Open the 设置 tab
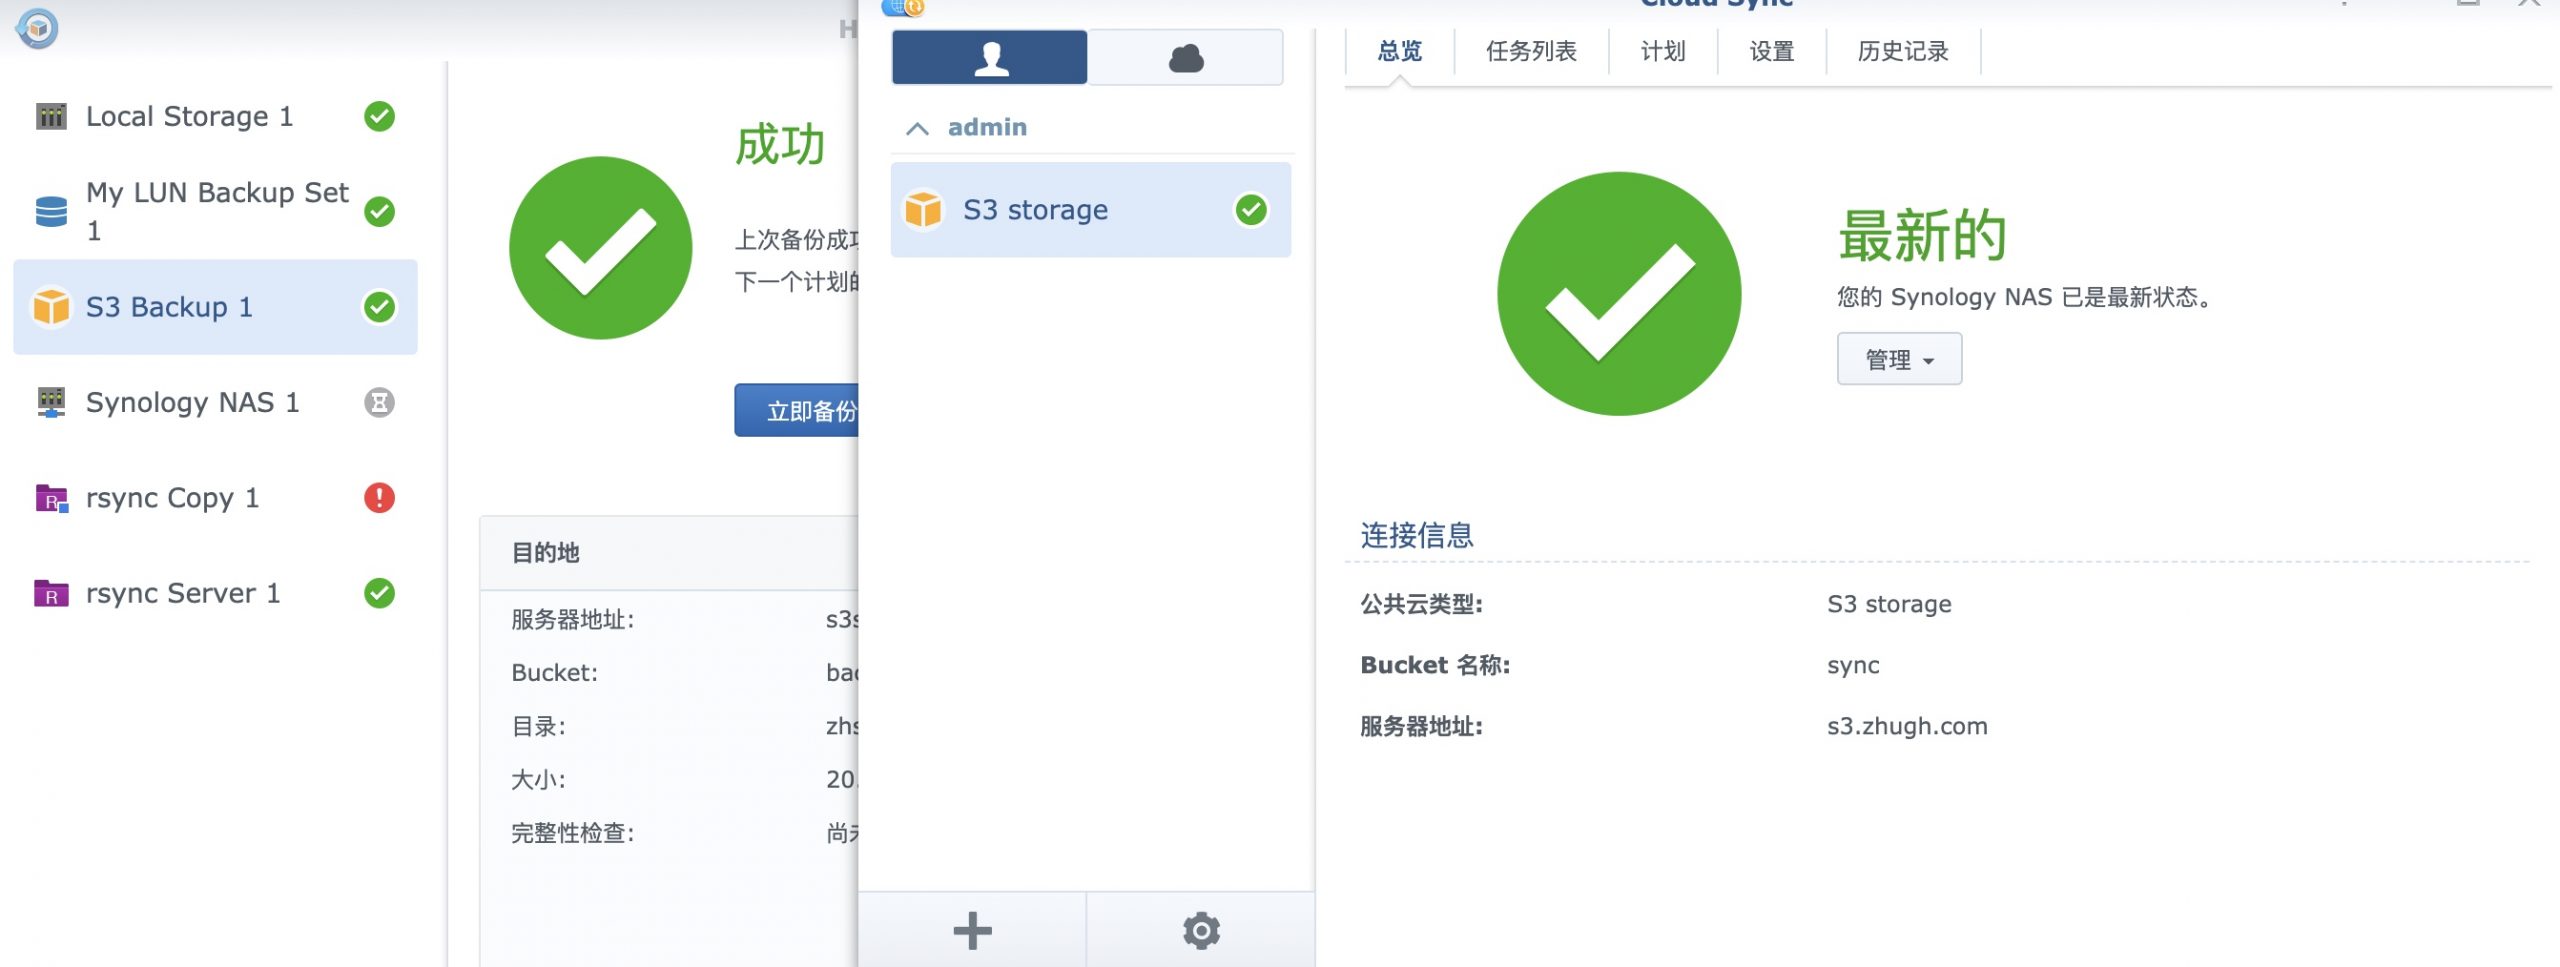Image resolution: width=2560 pixels, height=967 pixels. click(1772, 51)
